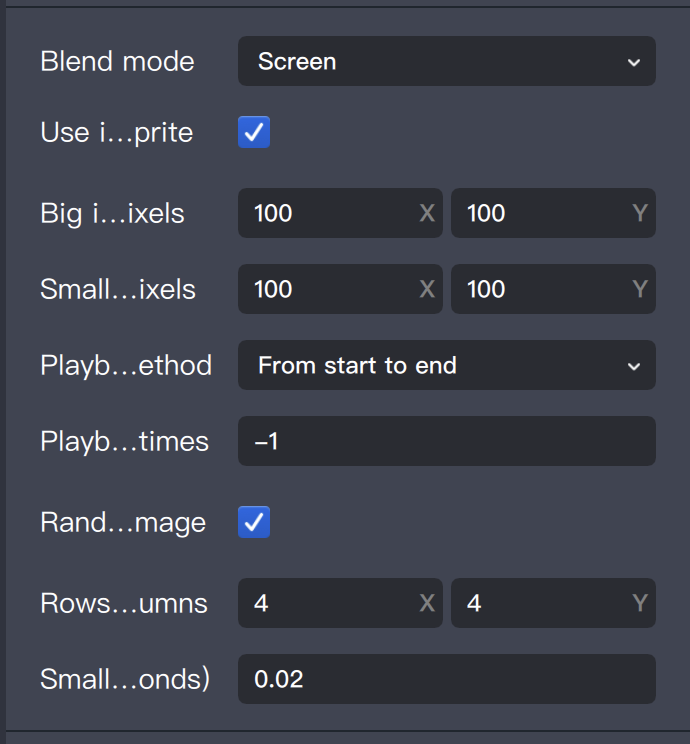Focus the Small…ixels Y input
Viewport: 690px width, 744px height.
543,289
